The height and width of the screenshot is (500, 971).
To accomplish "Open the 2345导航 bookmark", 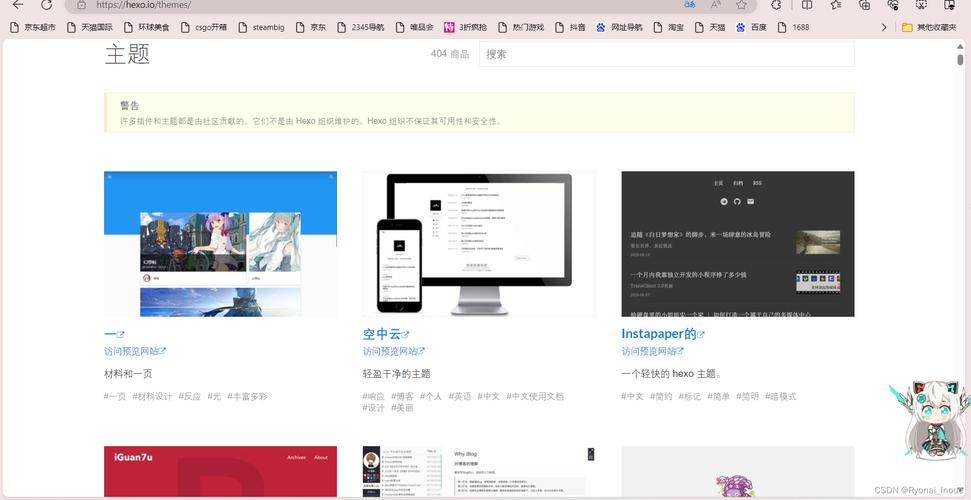I will click(x=360, y=27).
